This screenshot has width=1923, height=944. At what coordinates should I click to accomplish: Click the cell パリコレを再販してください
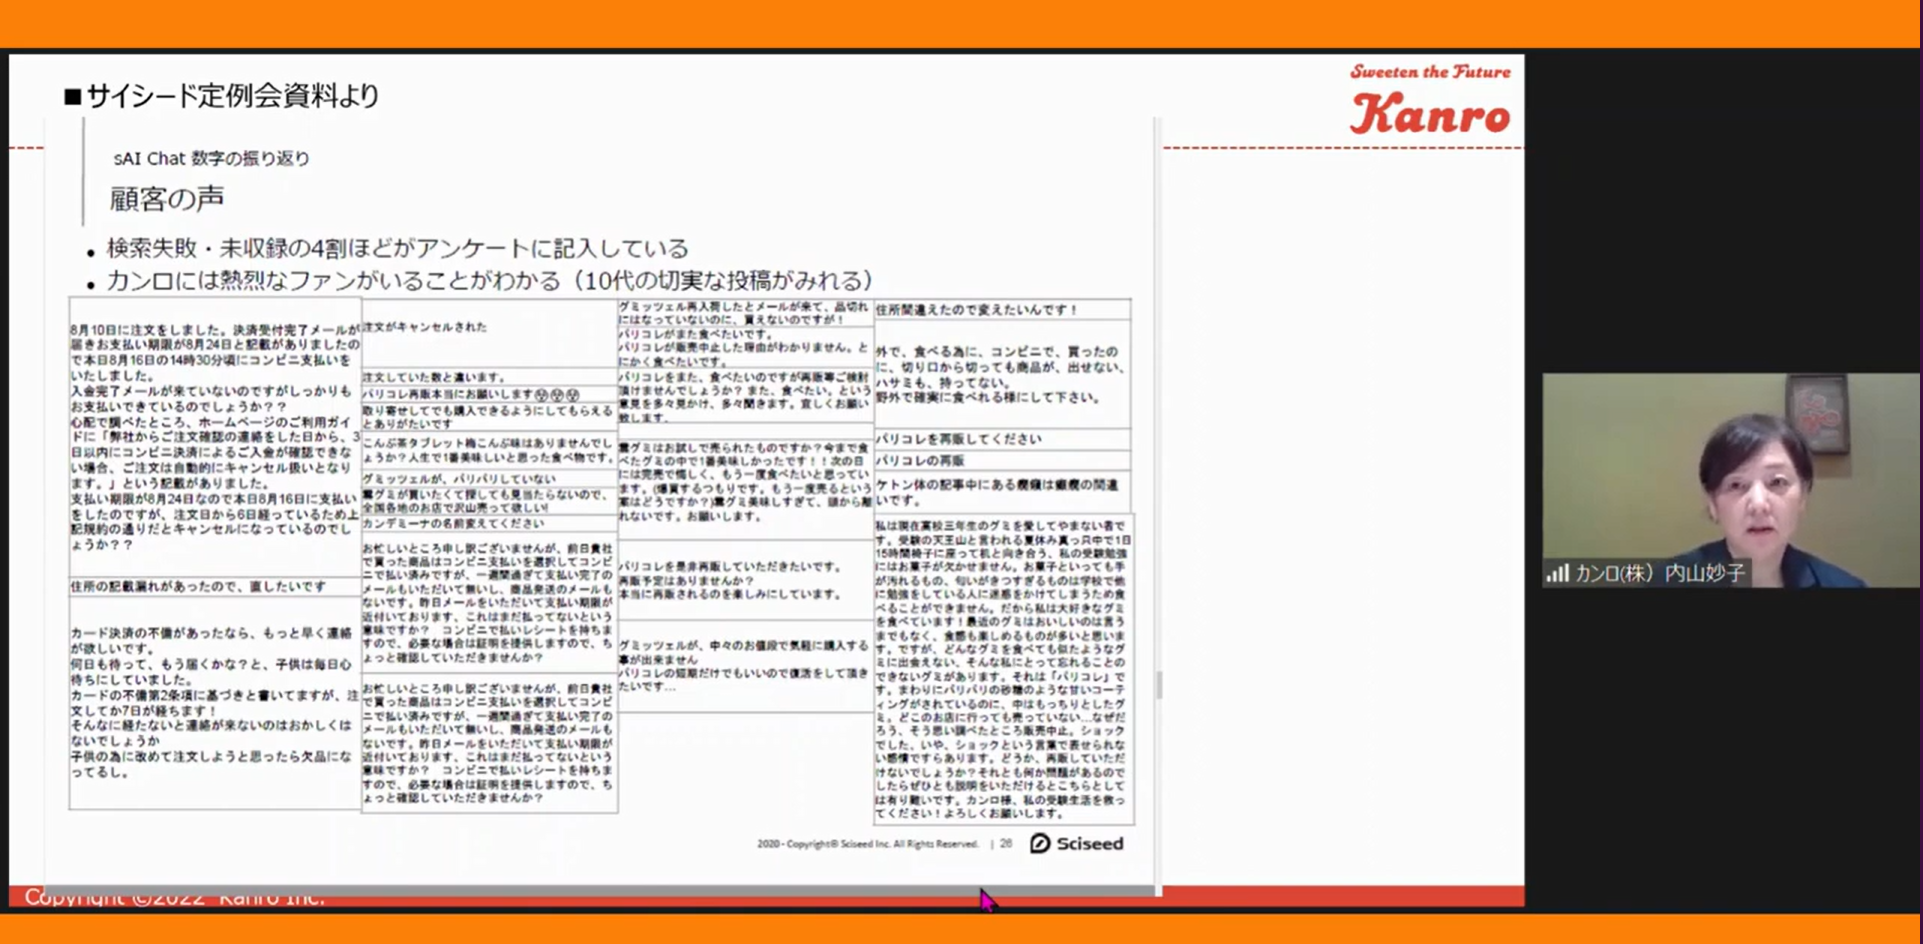(1003, 439)
